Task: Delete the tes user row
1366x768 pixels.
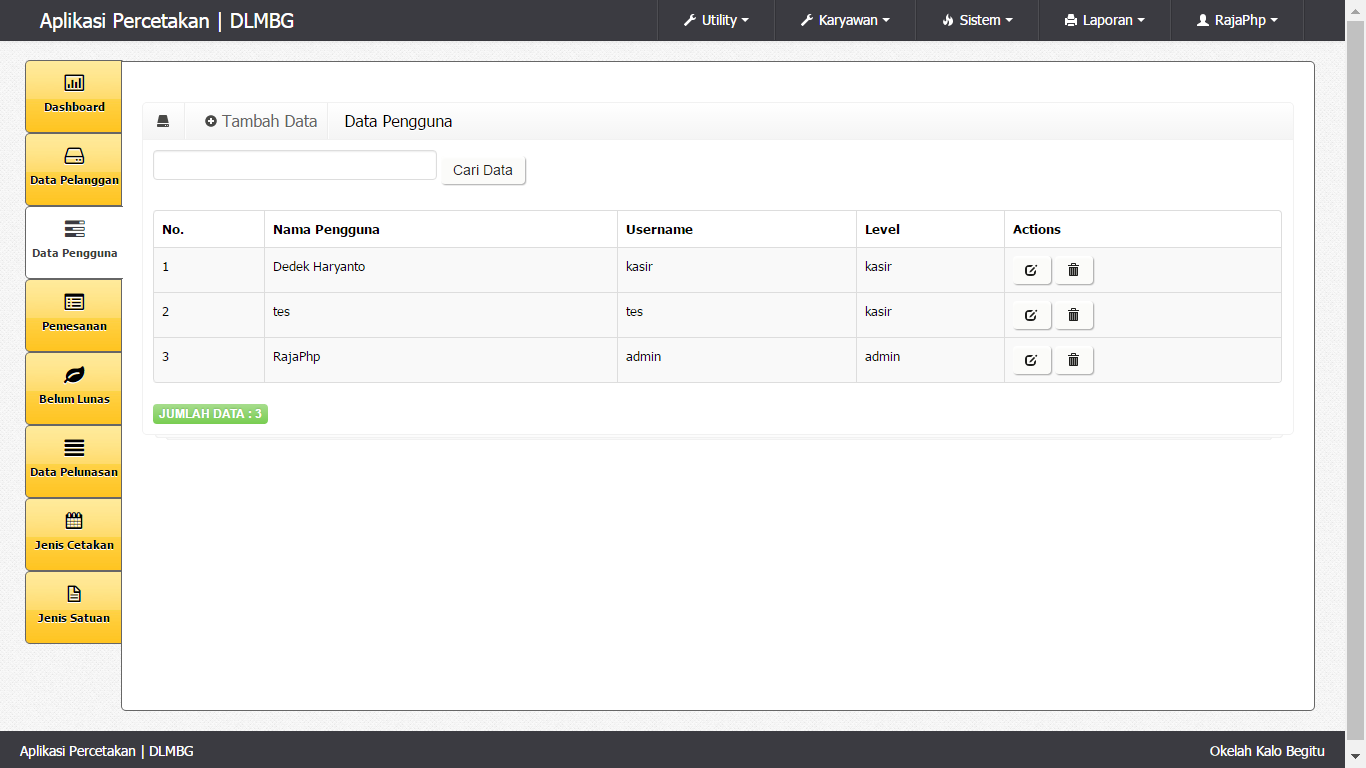Action: (1074, 315)
